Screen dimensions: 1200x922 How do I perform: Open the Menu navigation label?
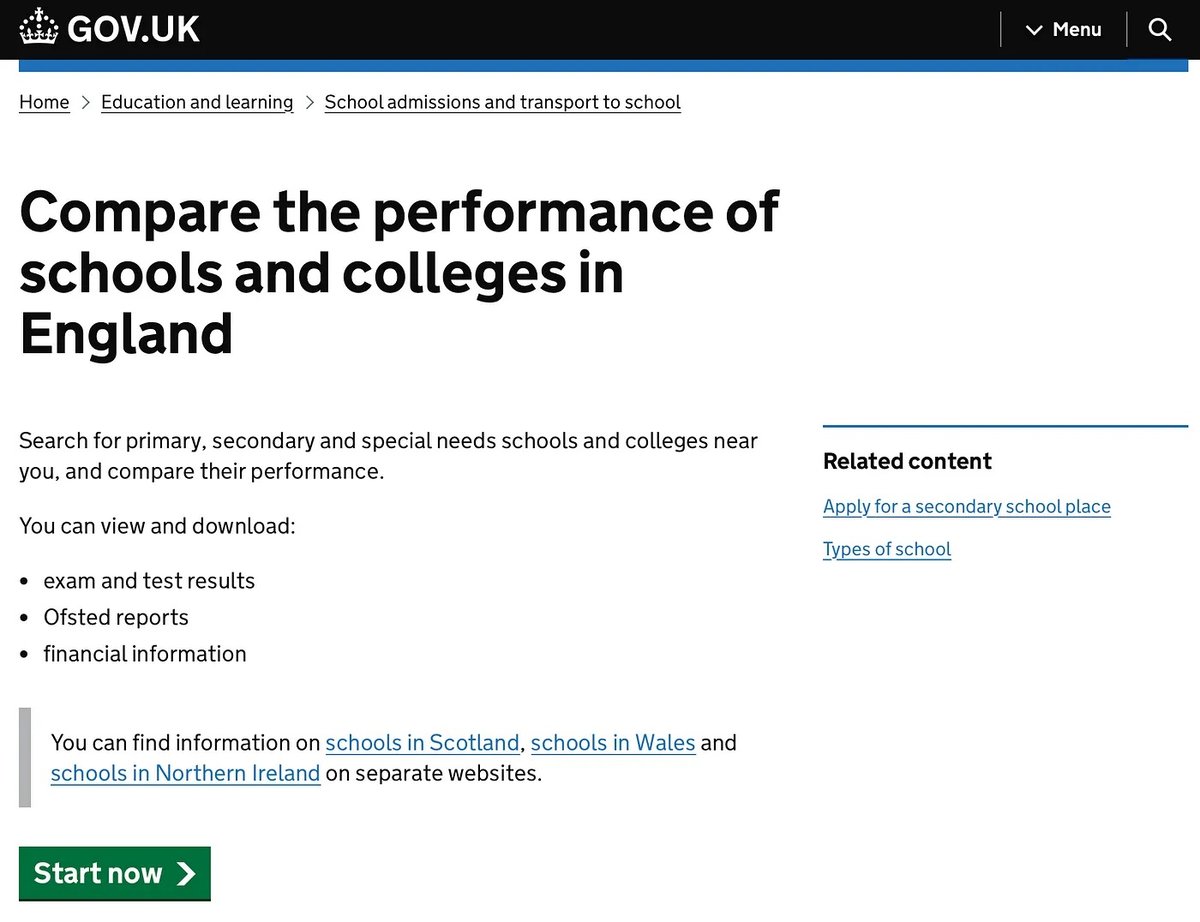click(1077, 30)
